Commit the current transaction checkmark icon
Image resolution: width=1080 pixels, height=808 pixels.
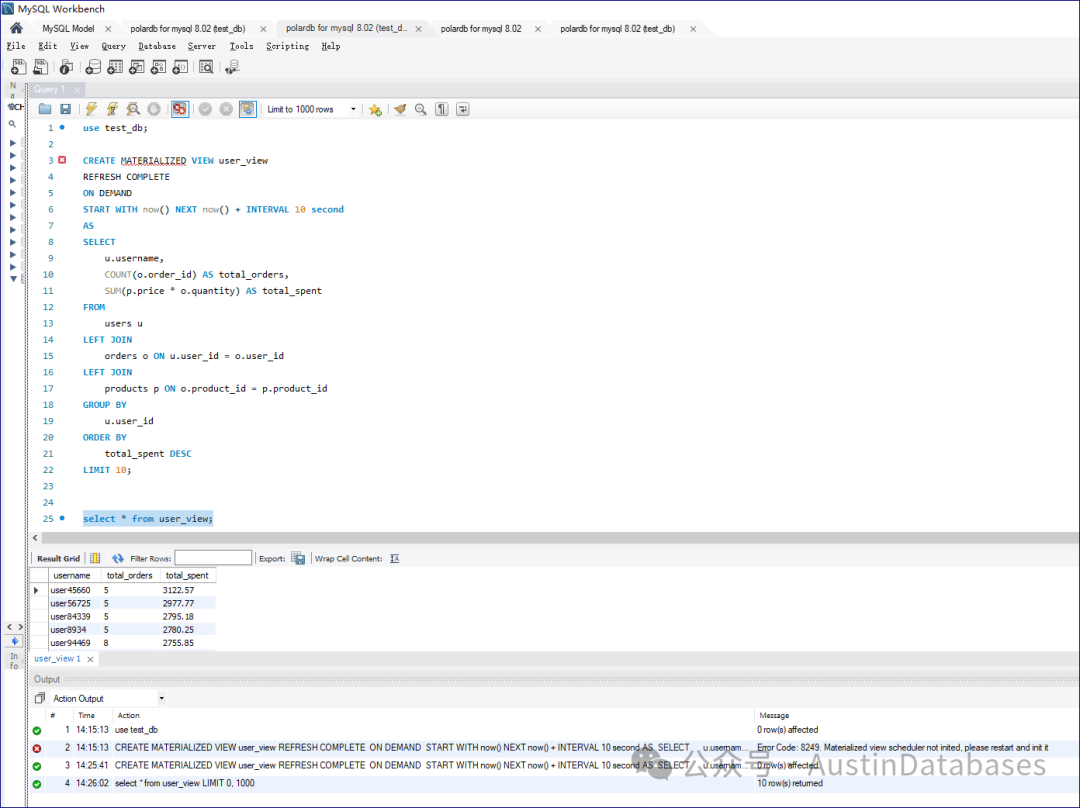pos(205,109)
